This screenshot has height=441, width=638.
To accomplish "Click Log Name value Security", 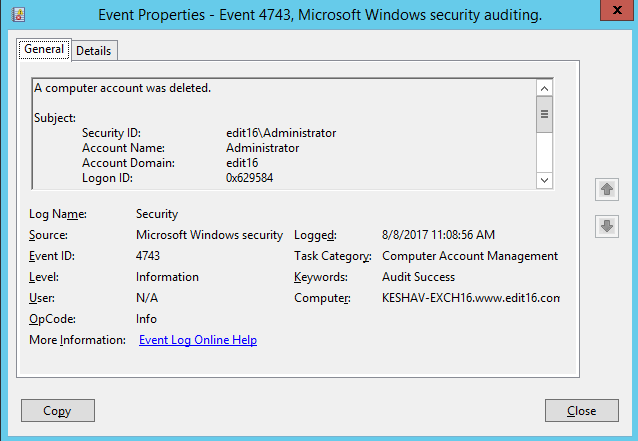I will pyautogui.click(x=157, y=214).
